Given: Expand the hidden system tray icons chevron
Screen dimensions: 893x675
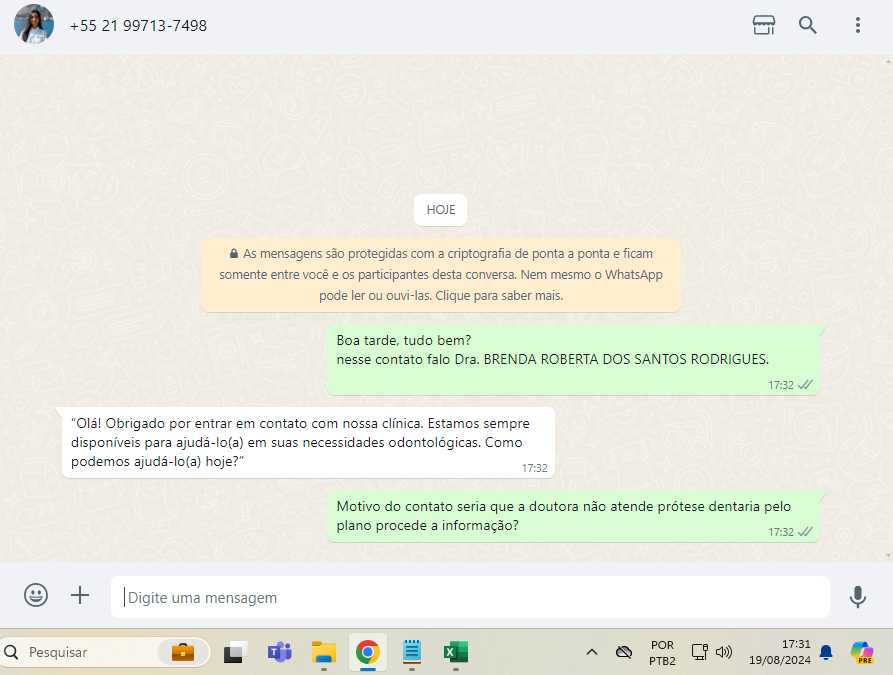Looking at the screenshot, I should pyautogui.click(x=591, y=653).
